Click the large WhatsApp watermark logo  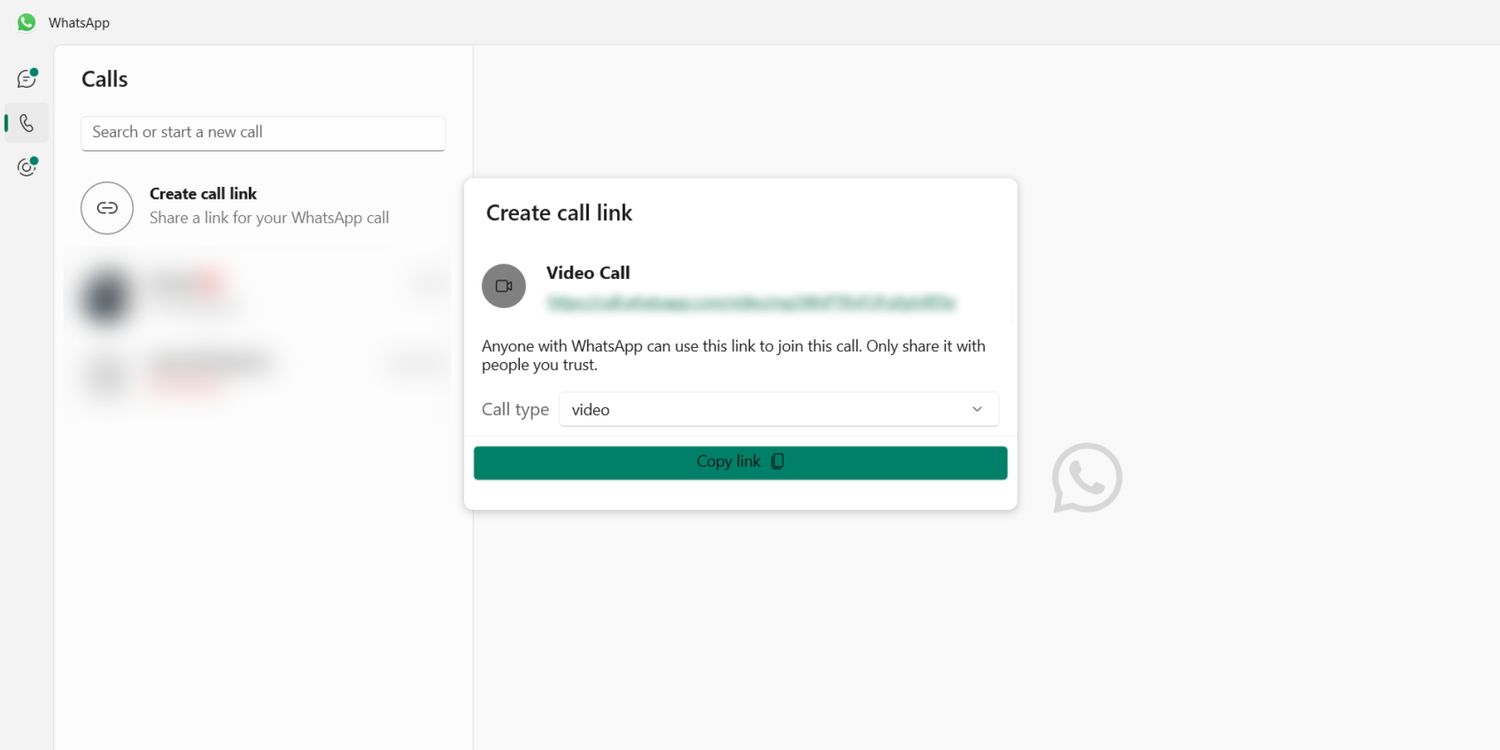point(1087,478)
